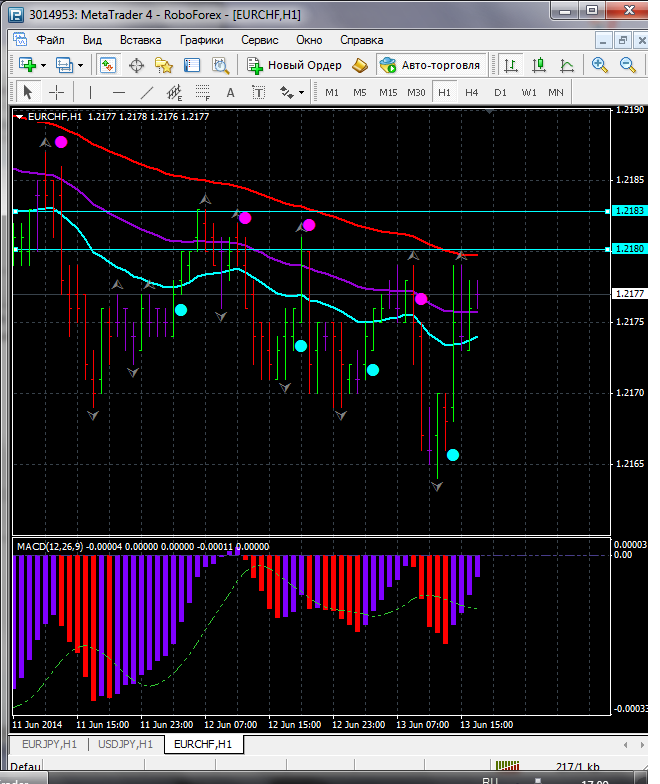
Task: Open the Сервис menu
Action: tap(260, 40)
